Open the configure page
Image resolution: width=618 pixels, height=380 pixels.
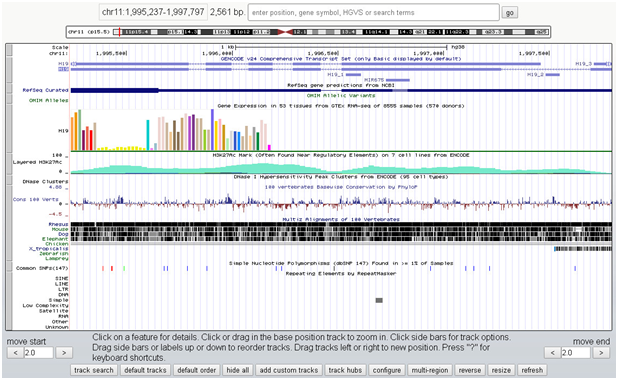click(387, 370)
